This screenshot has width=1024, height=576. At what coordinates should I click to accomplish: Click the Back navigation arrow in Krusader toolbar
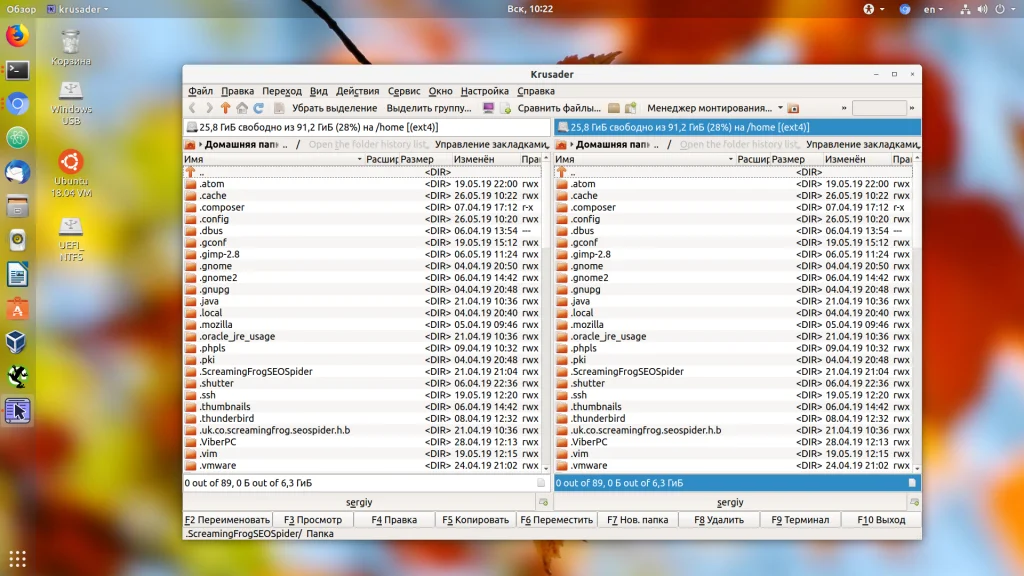coord(192,108)
